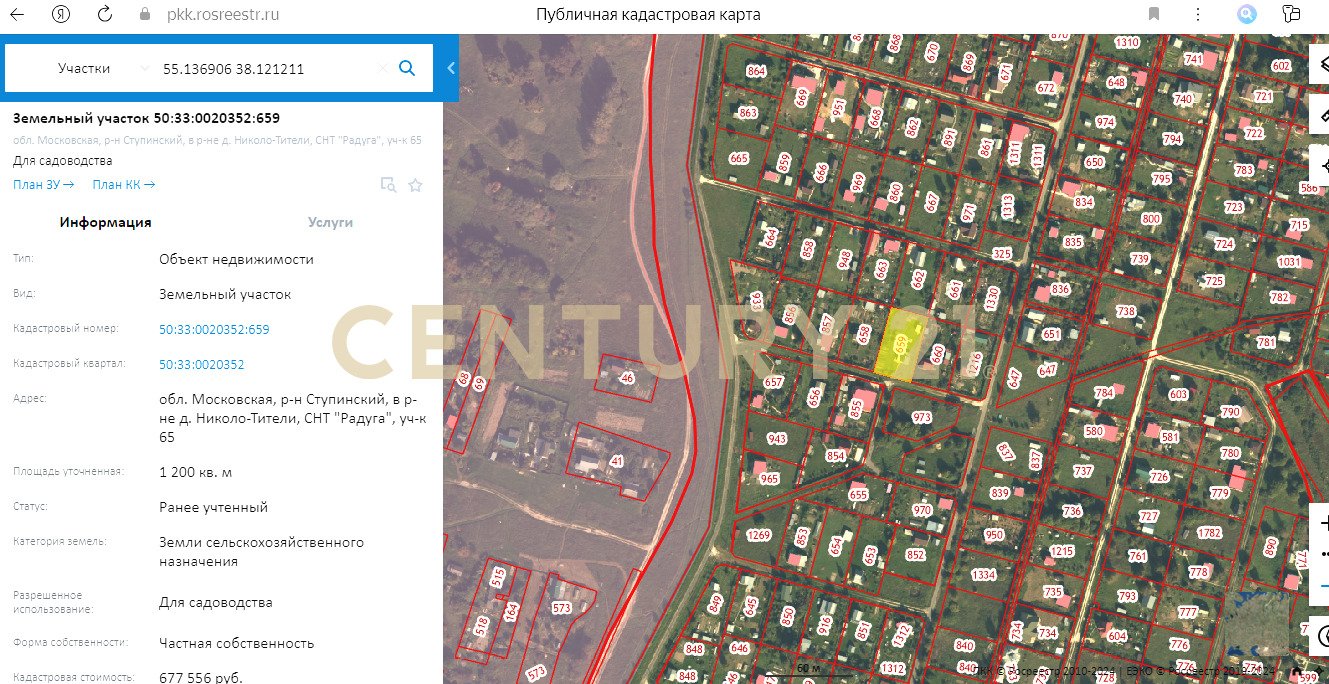The image size is (1329, 684).
Task: Open cadastral number link 50:33:0020352:659
Action: [214, 329]
